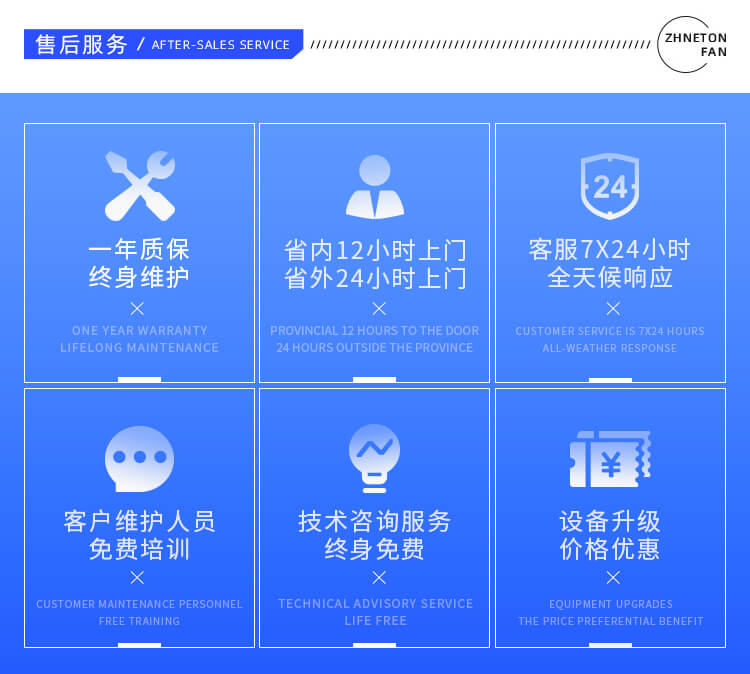Open the chat speech bubble icon
The image size is (750, 674).
(x=139, y=459)
